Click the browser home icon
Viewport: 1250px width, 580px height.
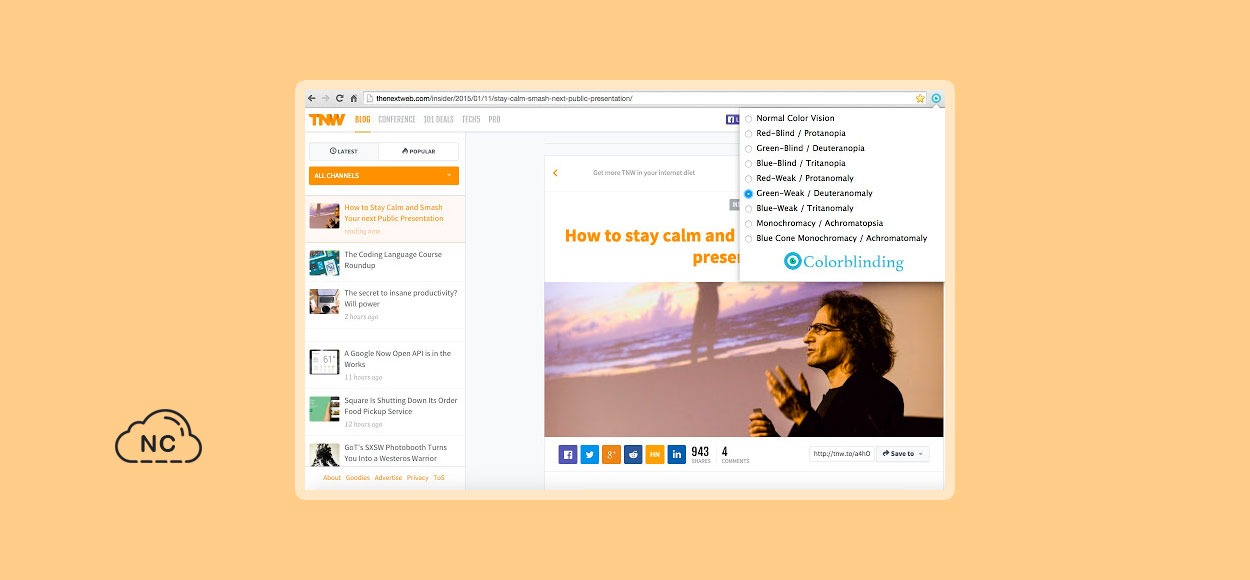[354, 98]
